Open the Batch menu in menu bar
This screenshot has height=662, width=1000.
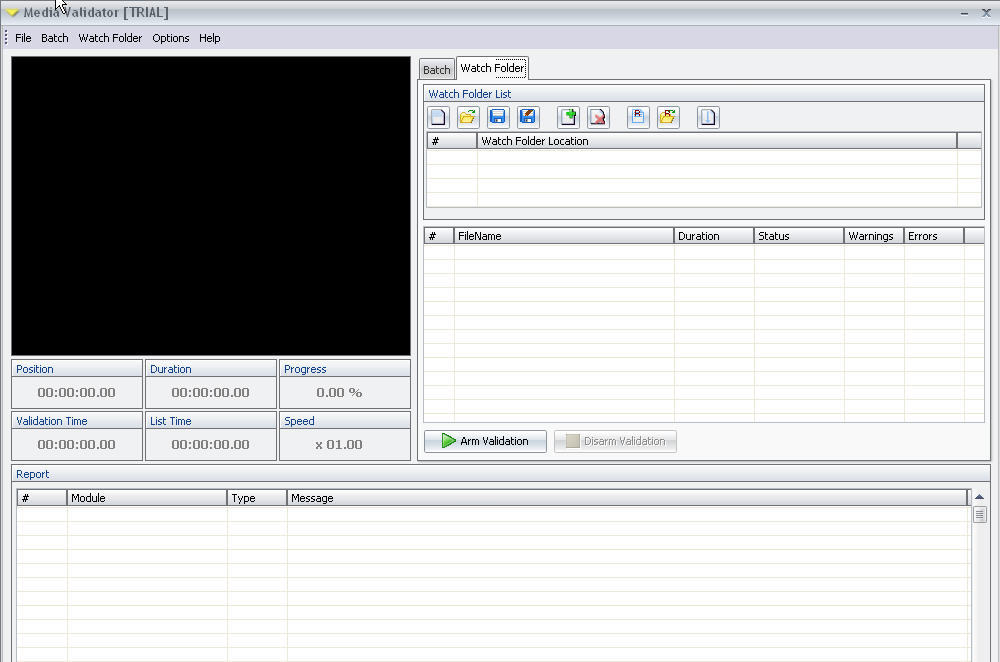tap(55, 38)
